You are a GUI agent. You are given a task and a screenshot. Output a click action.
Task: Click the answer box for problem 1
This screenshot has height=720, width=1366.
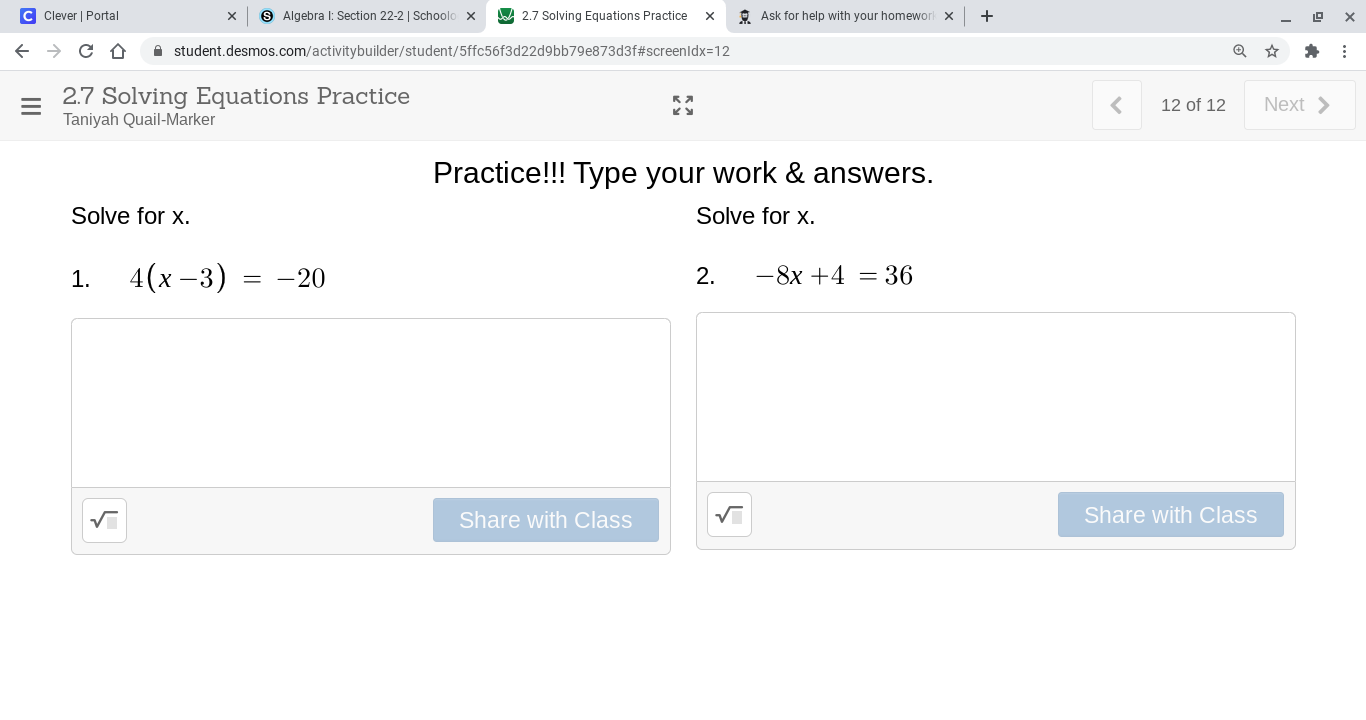(371, 403)
